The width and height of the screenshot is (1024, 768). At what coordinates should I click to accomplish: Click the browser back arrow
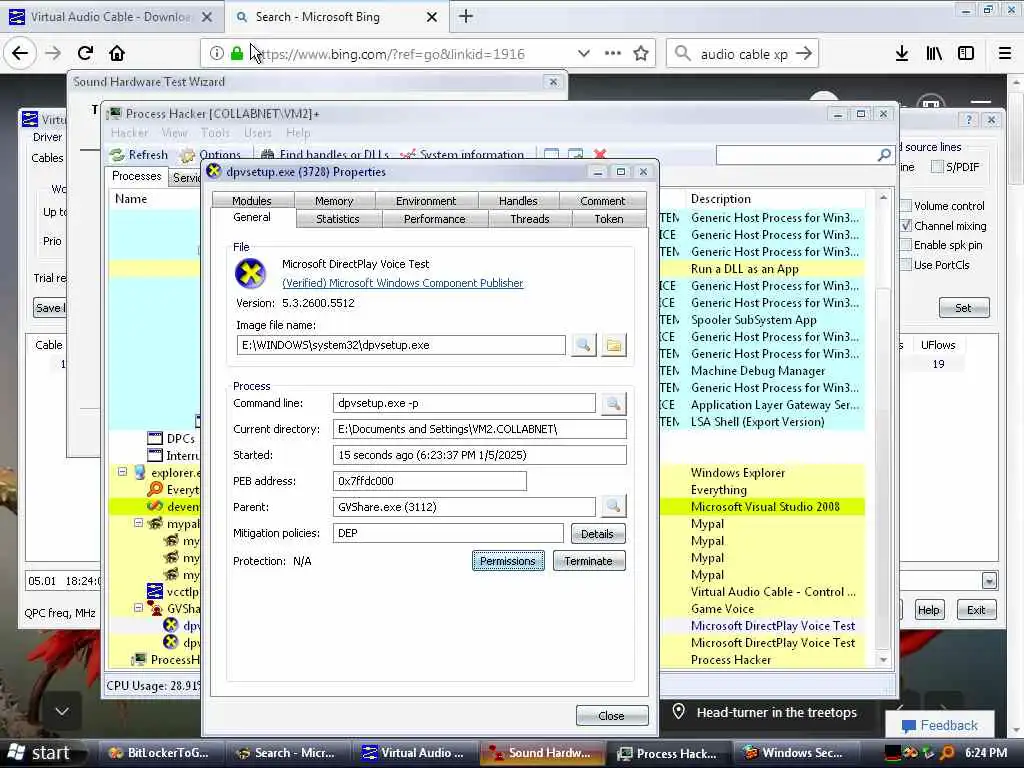(x=20, y=54)
